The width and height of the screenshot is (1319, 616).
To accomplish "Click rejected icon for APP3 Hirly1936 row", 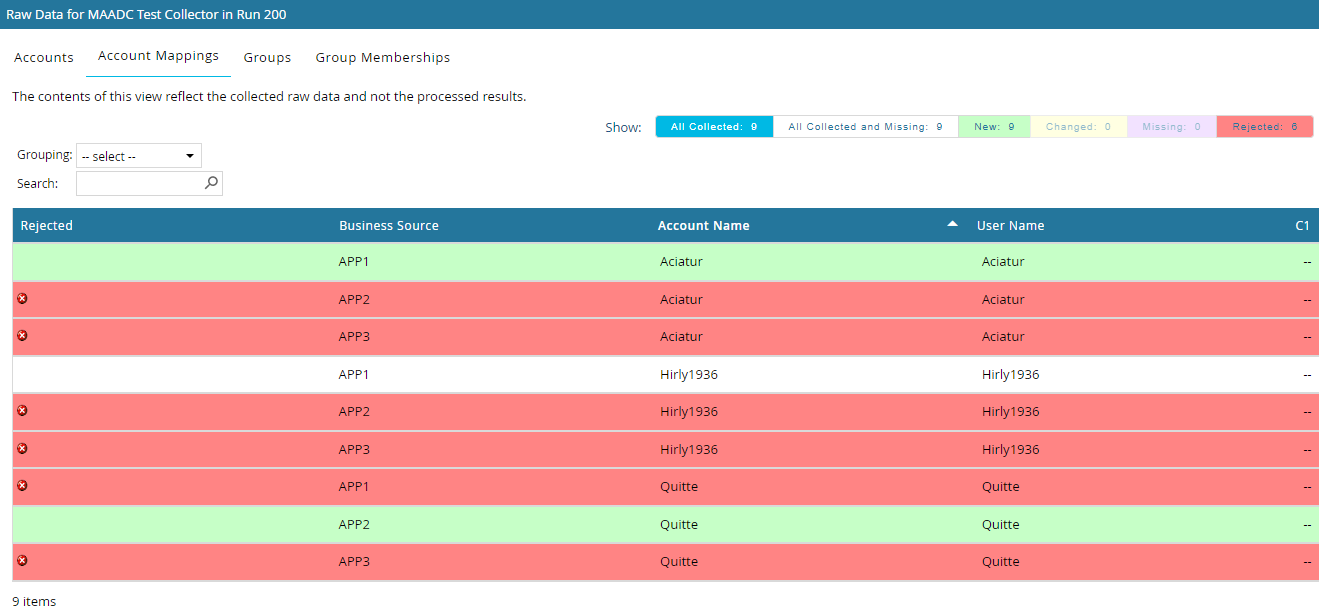I will [23, 448].
